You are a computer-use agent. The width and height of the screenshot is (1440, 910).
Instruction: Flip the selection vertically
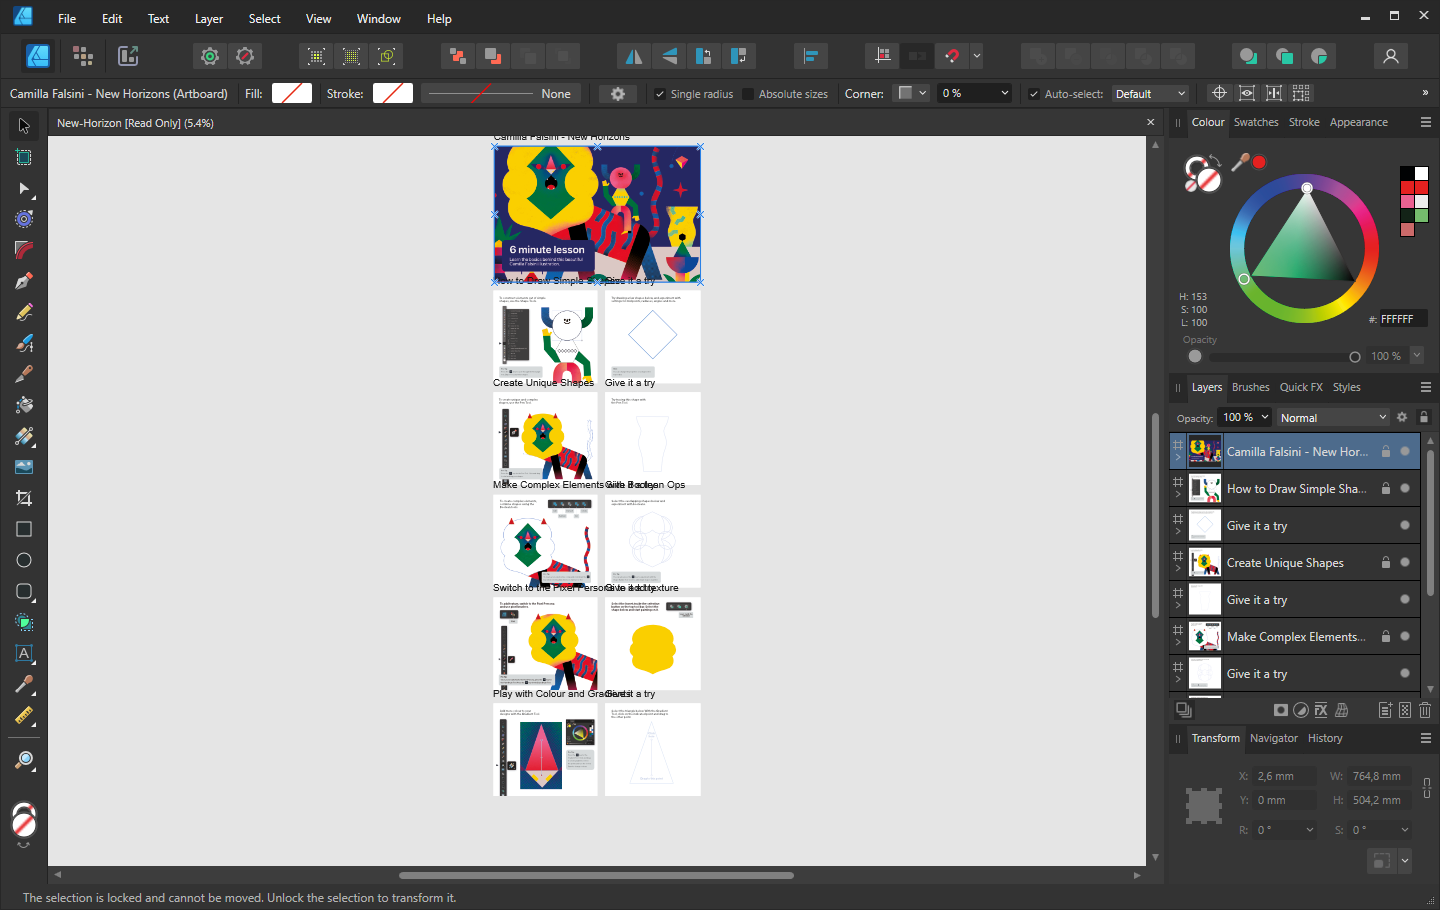668,56
